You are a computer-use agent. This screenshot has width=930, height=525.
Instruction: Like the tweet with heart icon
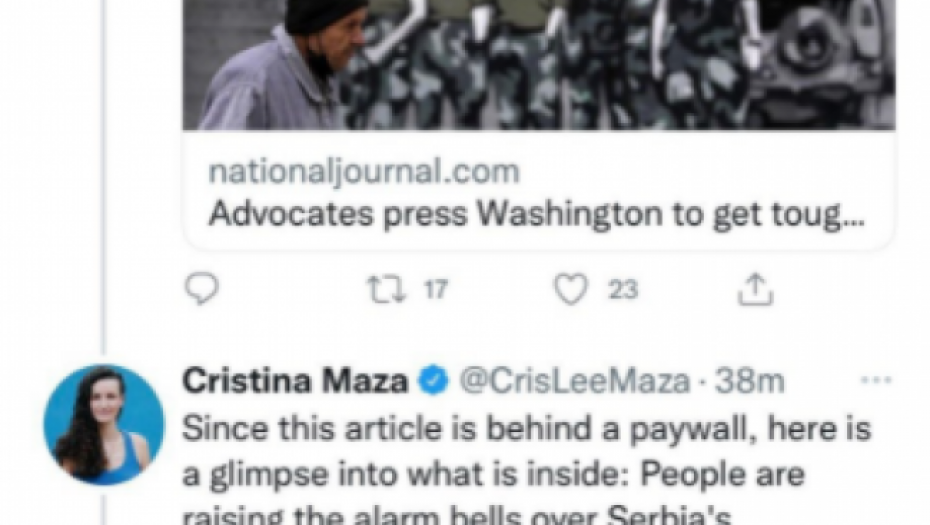(x=571, y=289)
